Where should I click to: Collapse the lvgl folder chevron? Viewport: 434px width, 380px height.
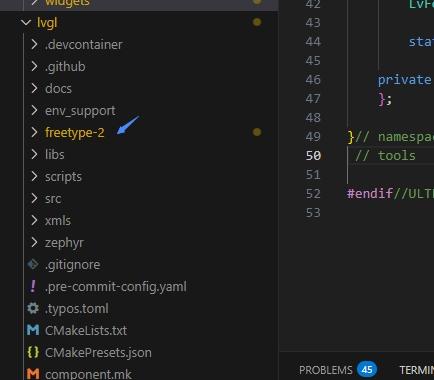(x=26, y=23)
